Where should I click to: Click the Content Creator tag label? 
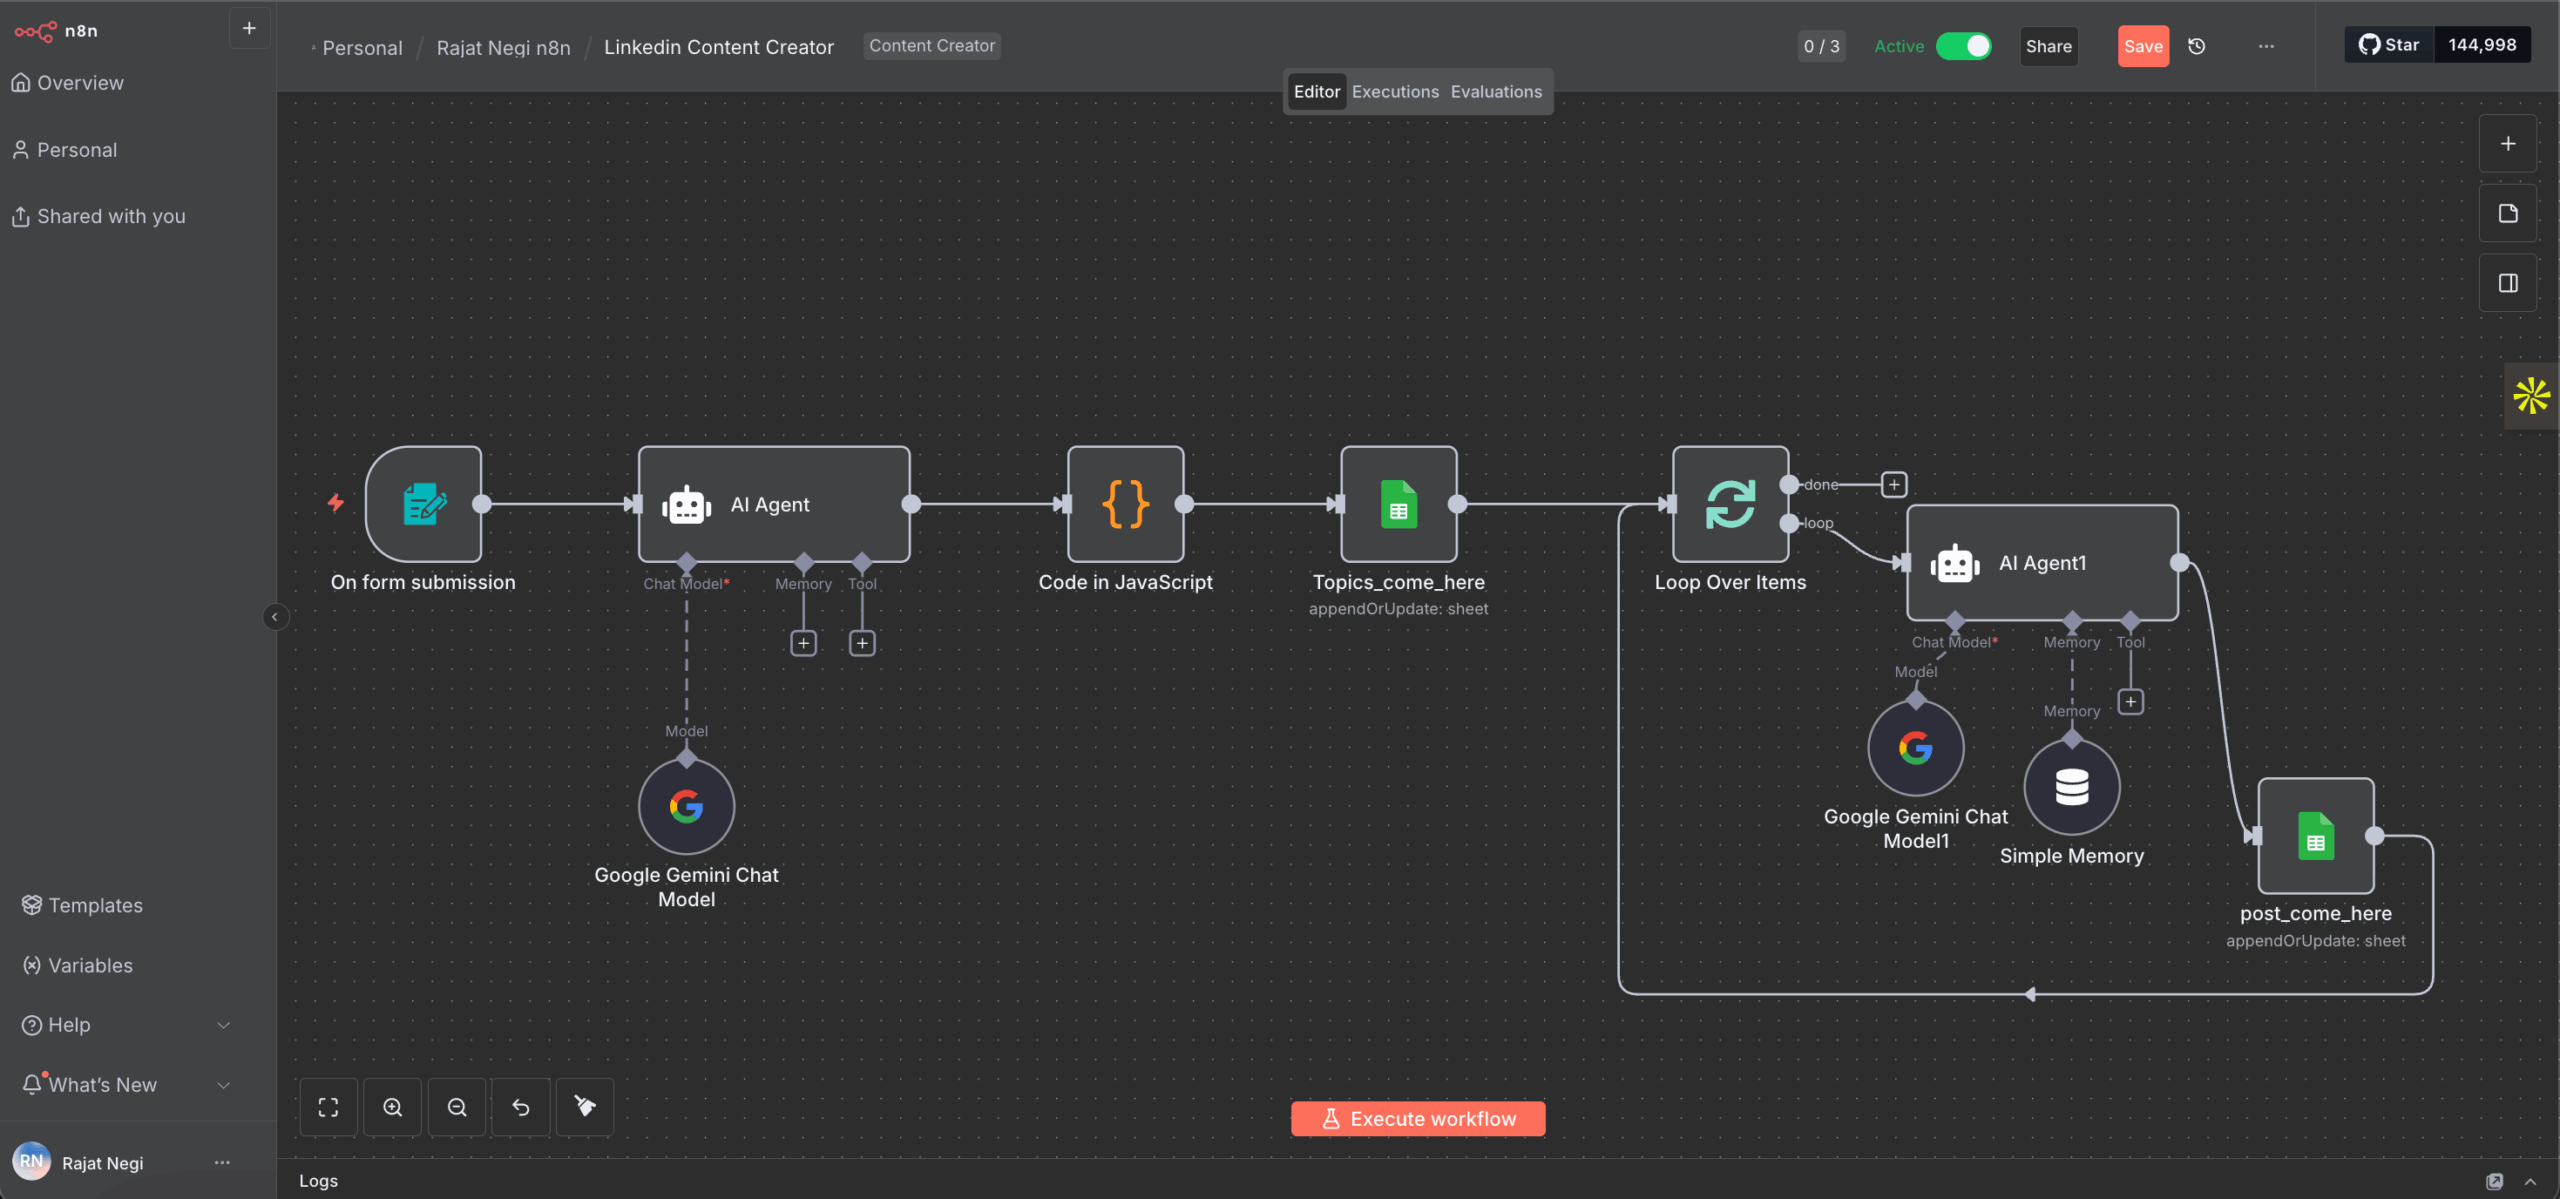coord(931,46)
